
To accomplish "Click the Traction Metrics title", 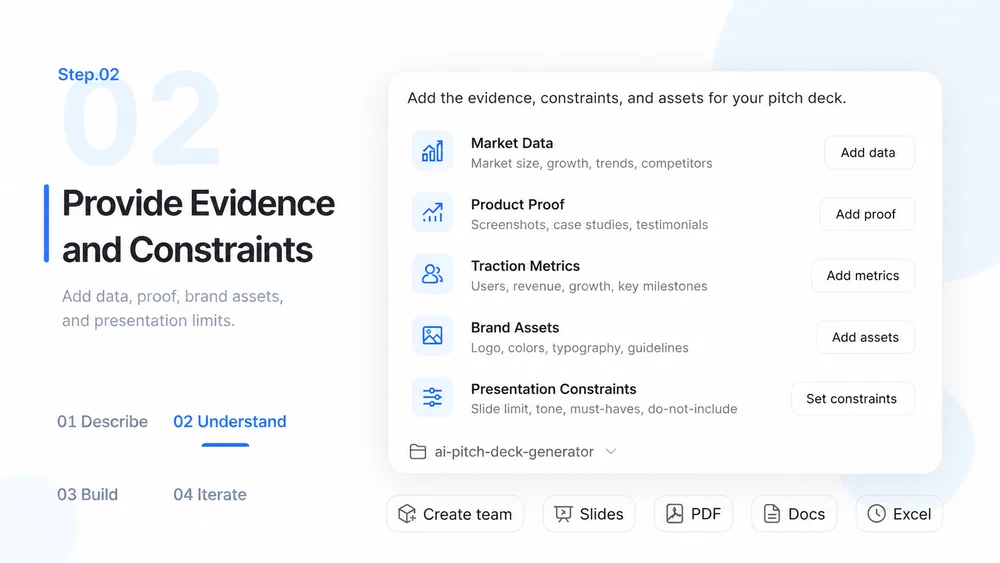I will (525, 266).
